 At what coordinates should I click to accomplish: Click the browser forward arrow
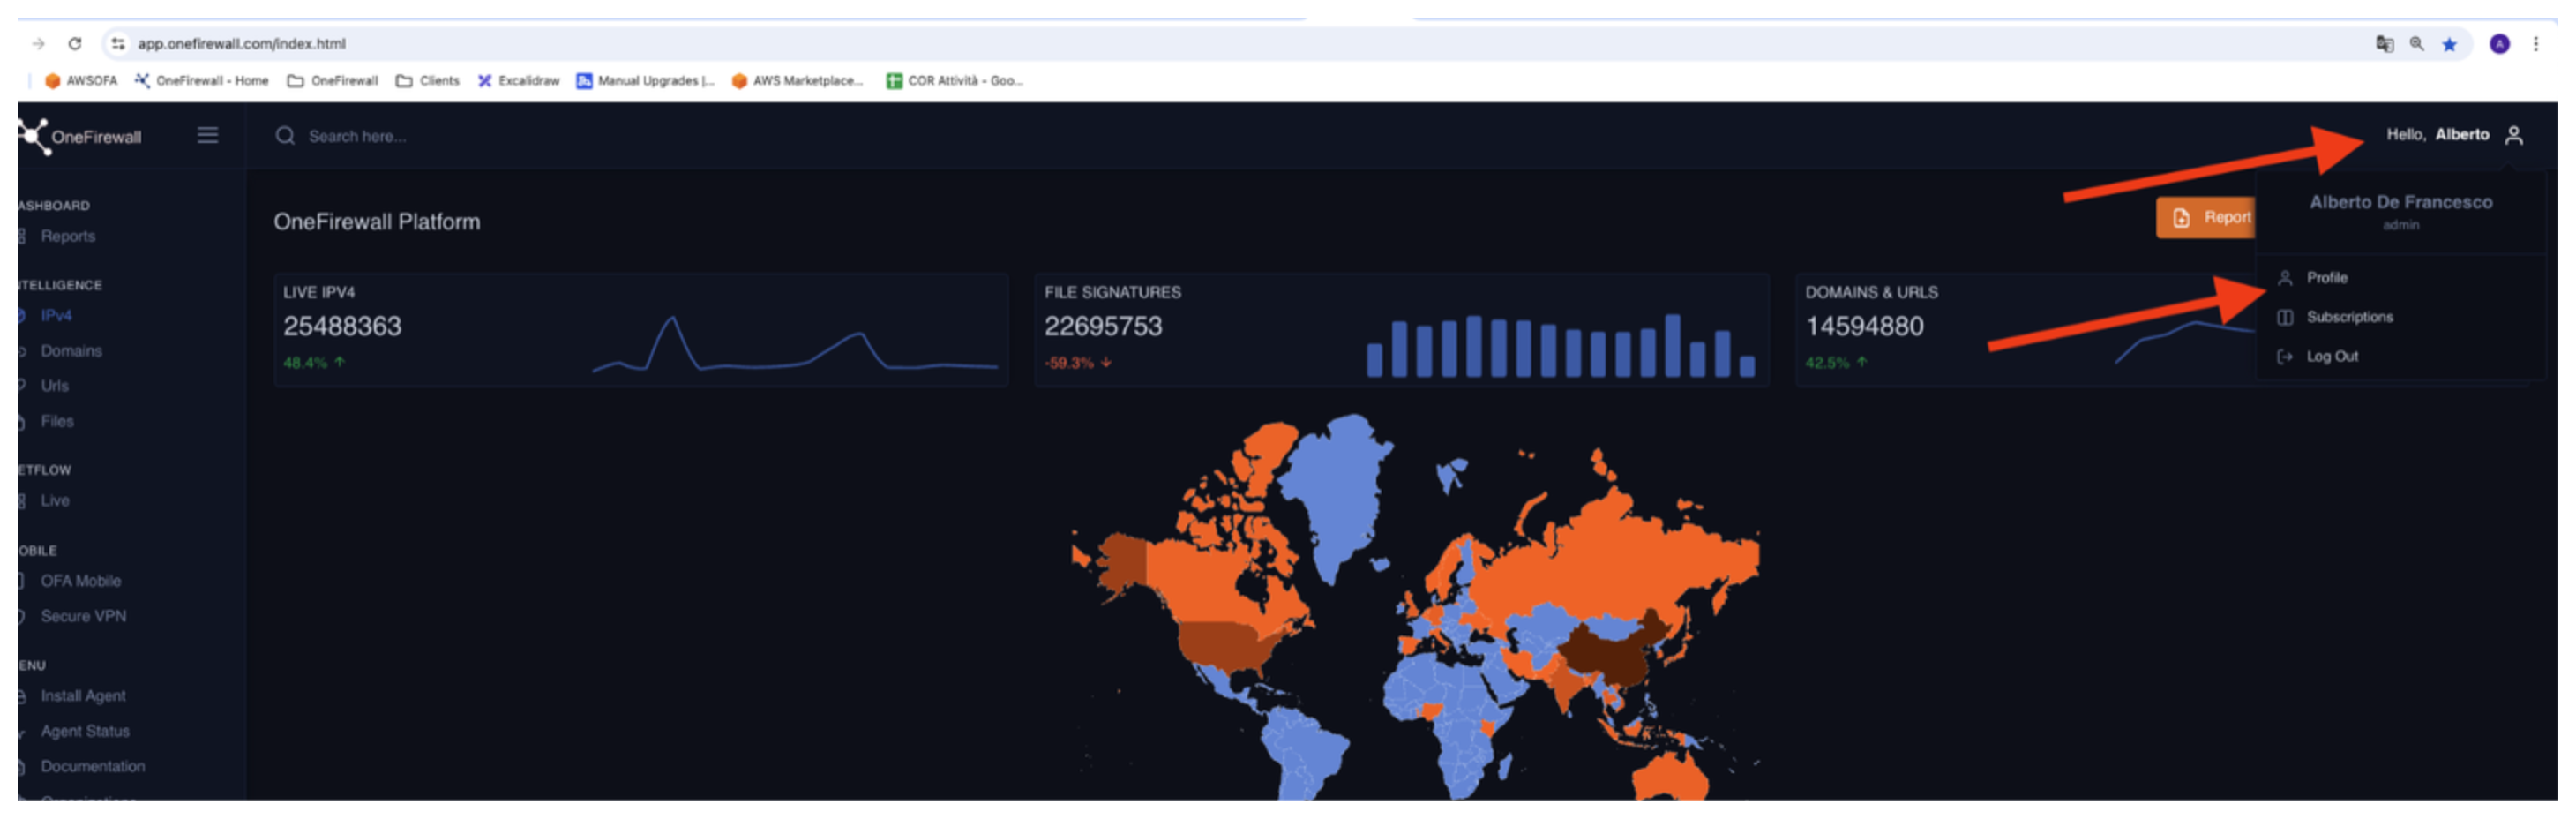38,43
